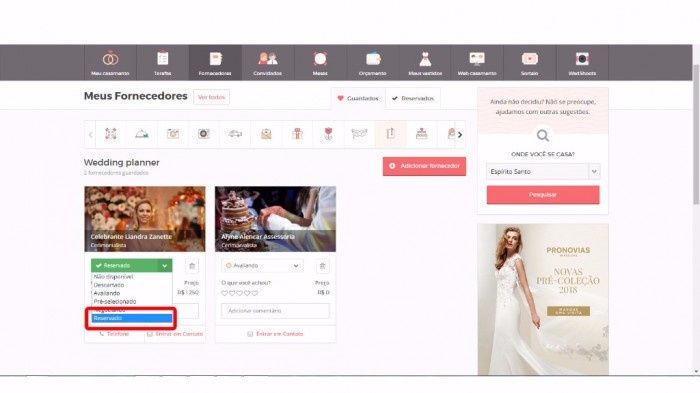The width and height of the screenshot is (700, 393).
Task: Select the highlighted wedding planner clipboard icon
Action: click(391, 134)
